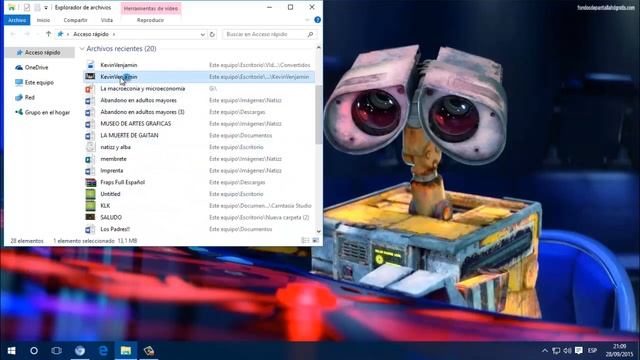Click the highlighted KevinVenjamin video thumbnail icon
Viewport: 640px width, 360px height.
pos(91,77)
